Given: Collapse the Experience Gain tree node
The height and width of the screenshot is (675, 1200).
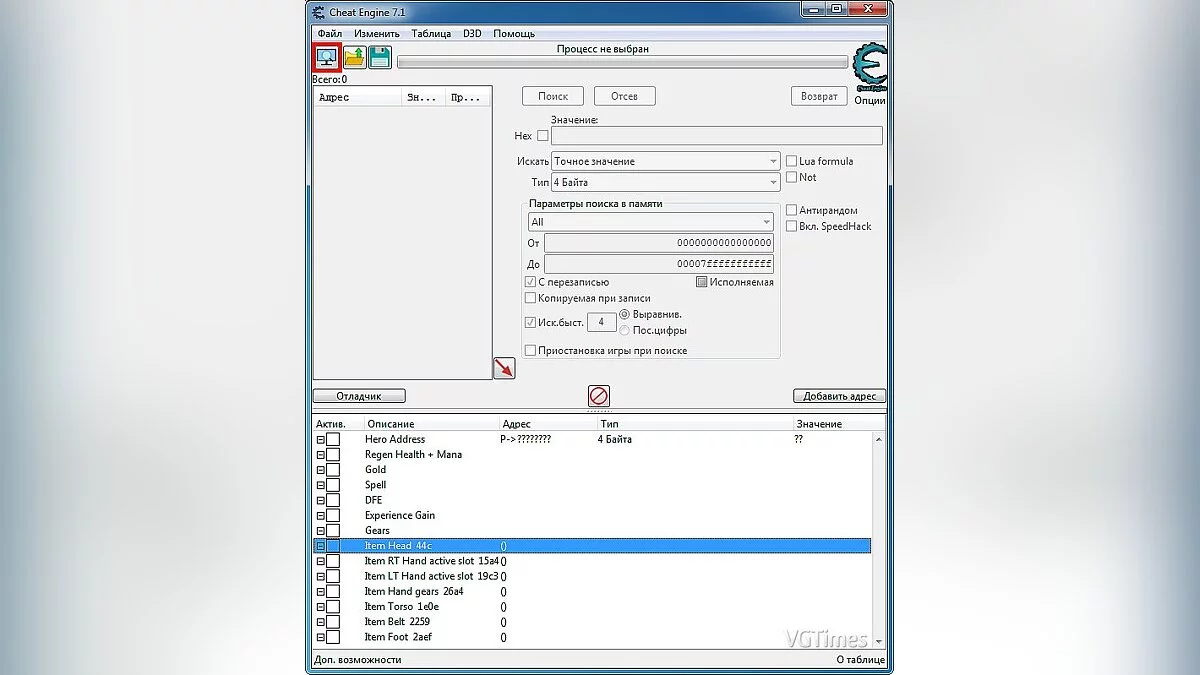Looking at the screenshot, I should [321, 516].
